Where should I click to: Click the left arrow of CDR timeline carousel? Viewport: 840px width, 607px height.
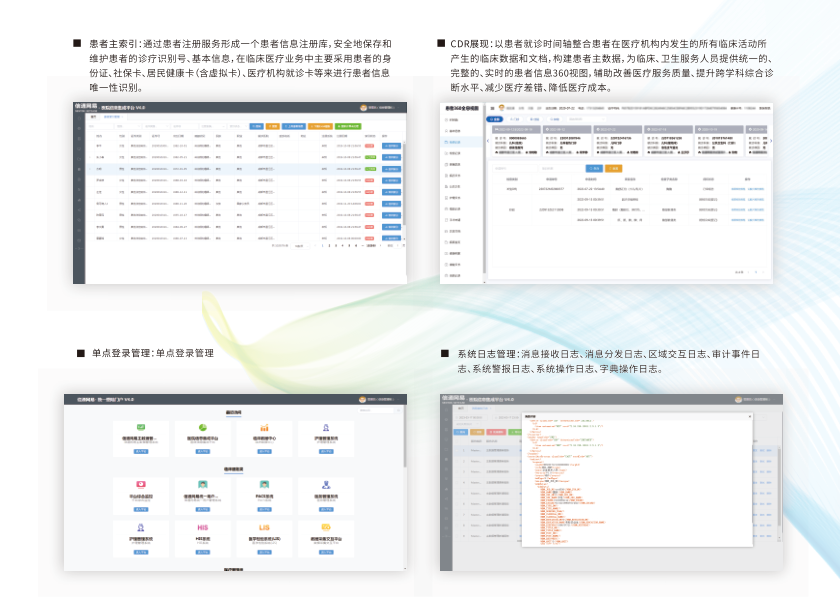coord(487,141)
